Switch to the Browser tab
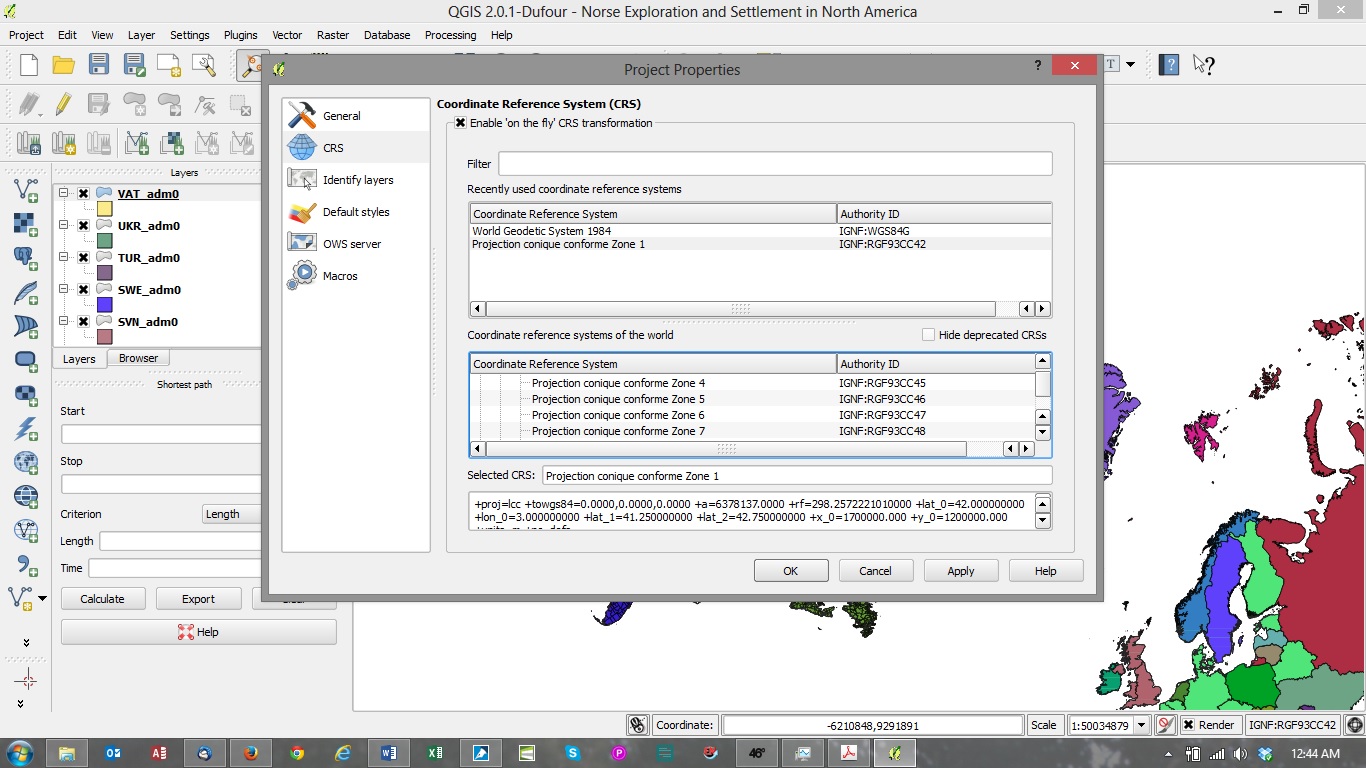The width and height of the screenshot is (1366, 768). coord(138,358)
